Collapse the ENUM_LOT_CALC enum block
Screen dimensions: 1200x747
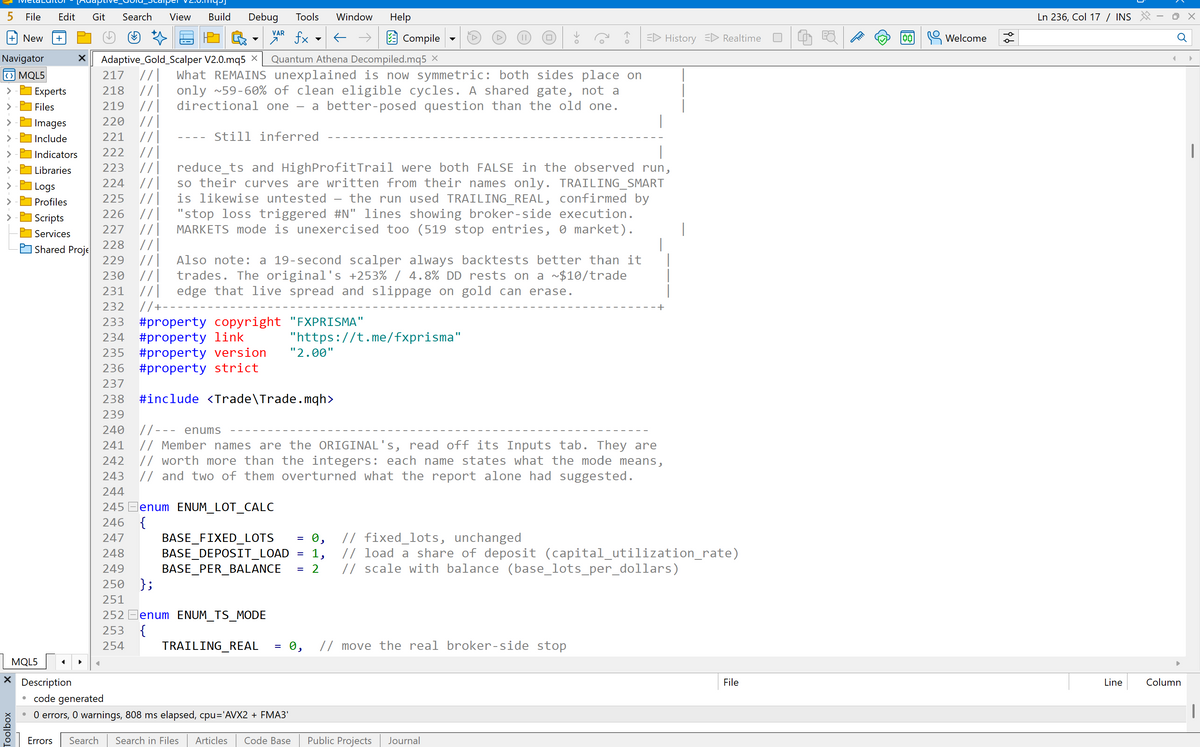tap(134, 508)
